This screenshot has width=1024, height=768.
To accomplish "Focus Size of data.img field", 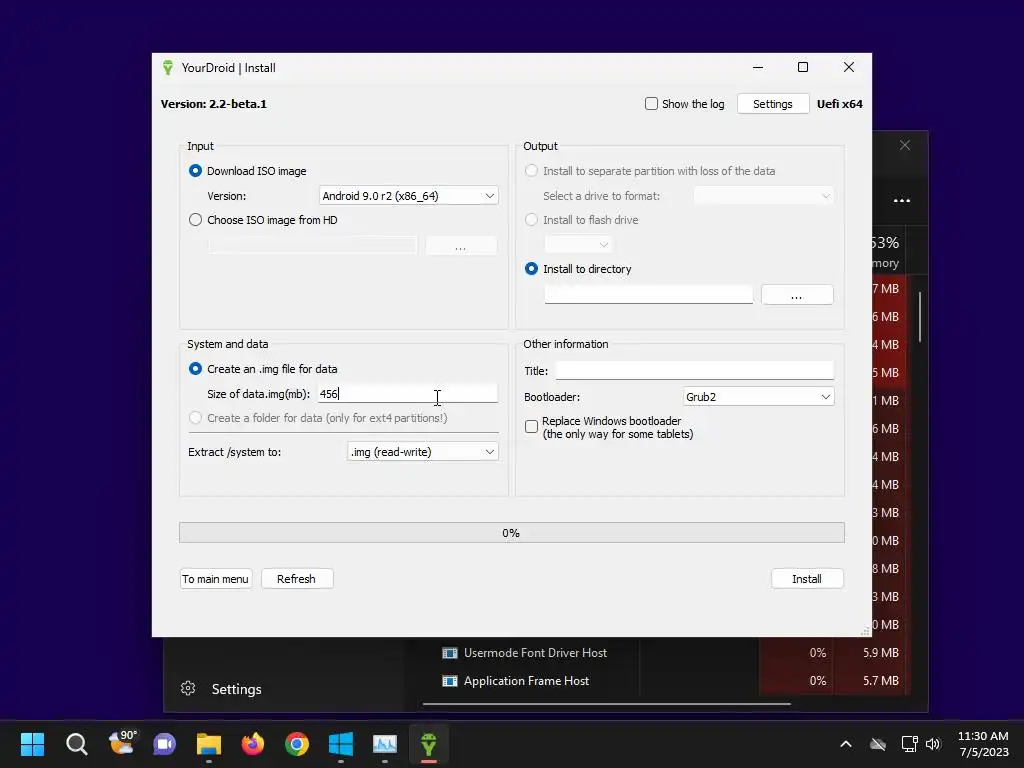I will point(408,394).
